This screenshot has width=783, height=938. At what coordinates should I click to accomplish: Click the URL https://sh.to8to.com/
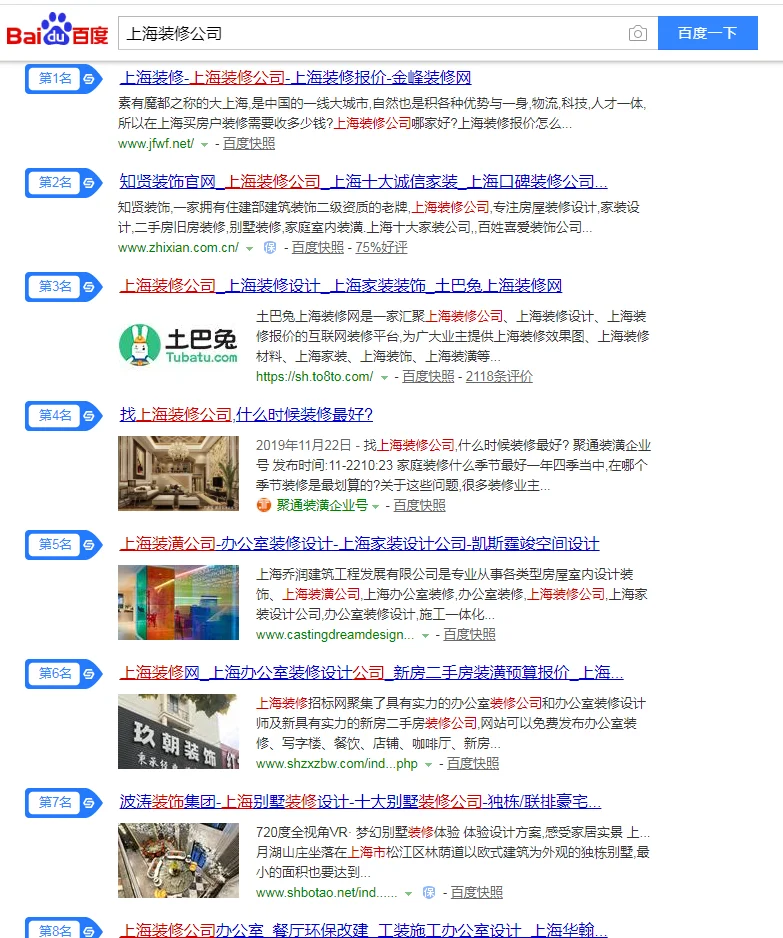click(315, 376)
